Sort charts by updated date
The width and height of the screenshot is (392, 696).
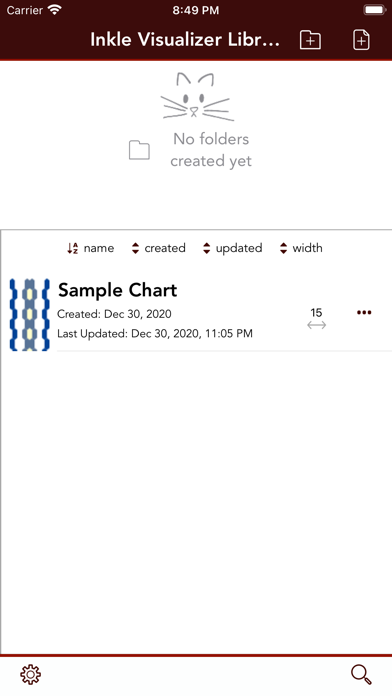232,248
